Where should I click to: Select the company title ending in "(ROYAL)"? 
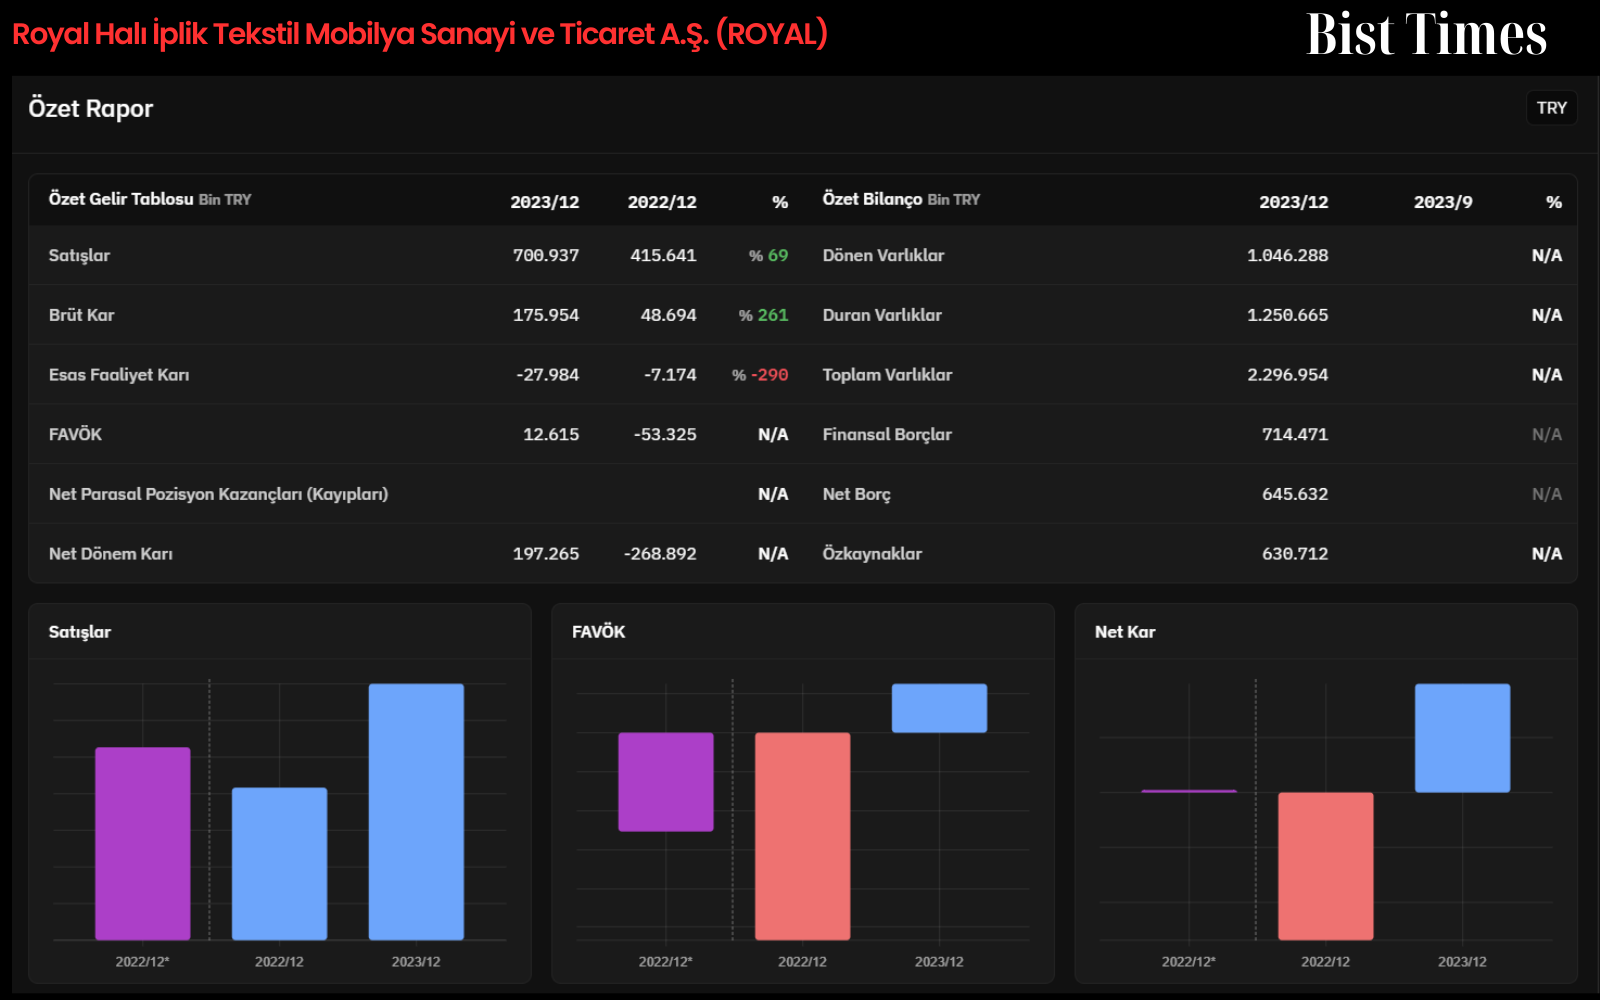420,34
